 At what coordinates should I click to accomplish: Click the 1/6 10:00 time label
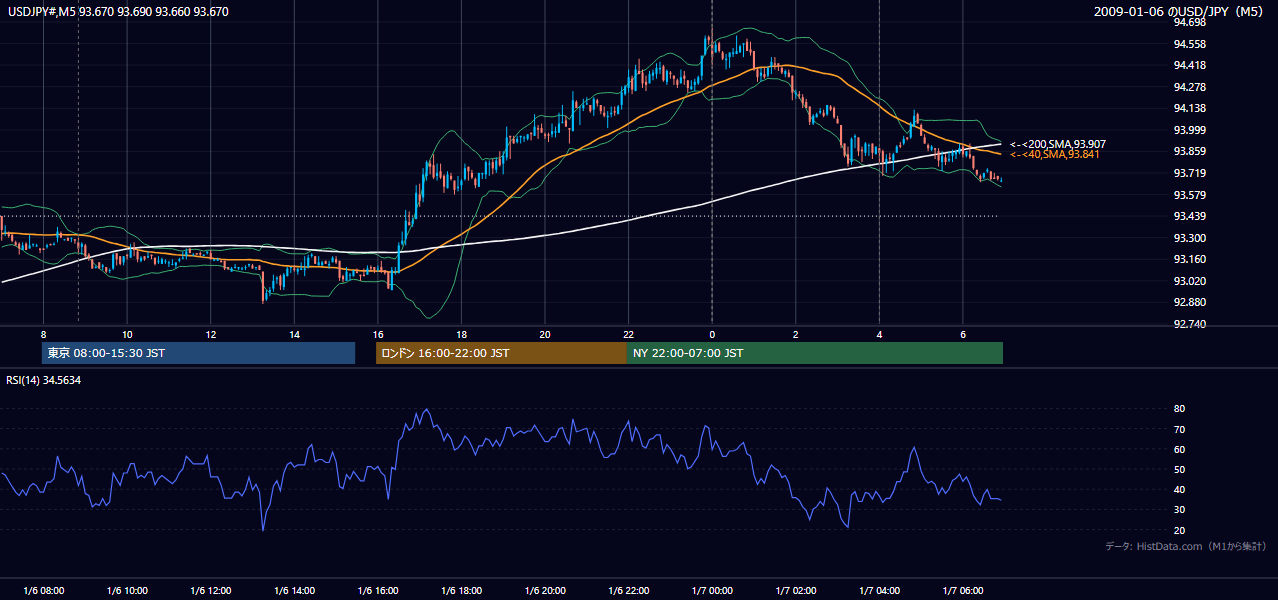pyautogui.click(x=127, y=591)
